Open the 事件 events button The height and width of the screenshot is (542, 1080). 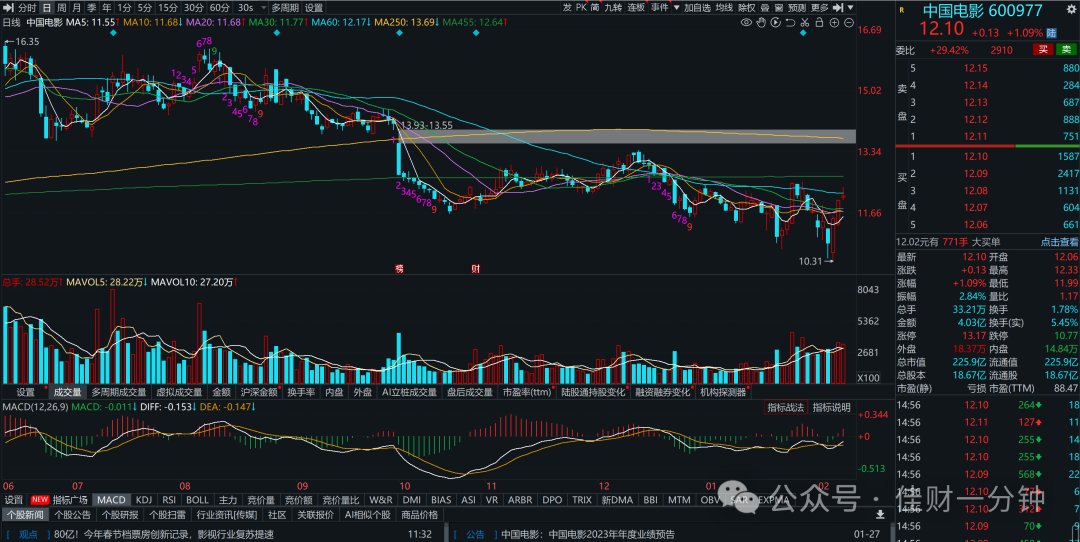point(659,8)
